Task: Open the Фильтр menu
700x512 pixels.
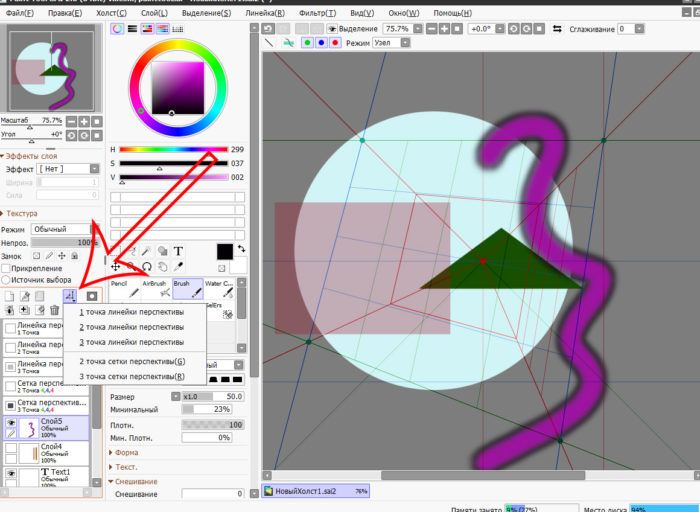Action: 317,13
